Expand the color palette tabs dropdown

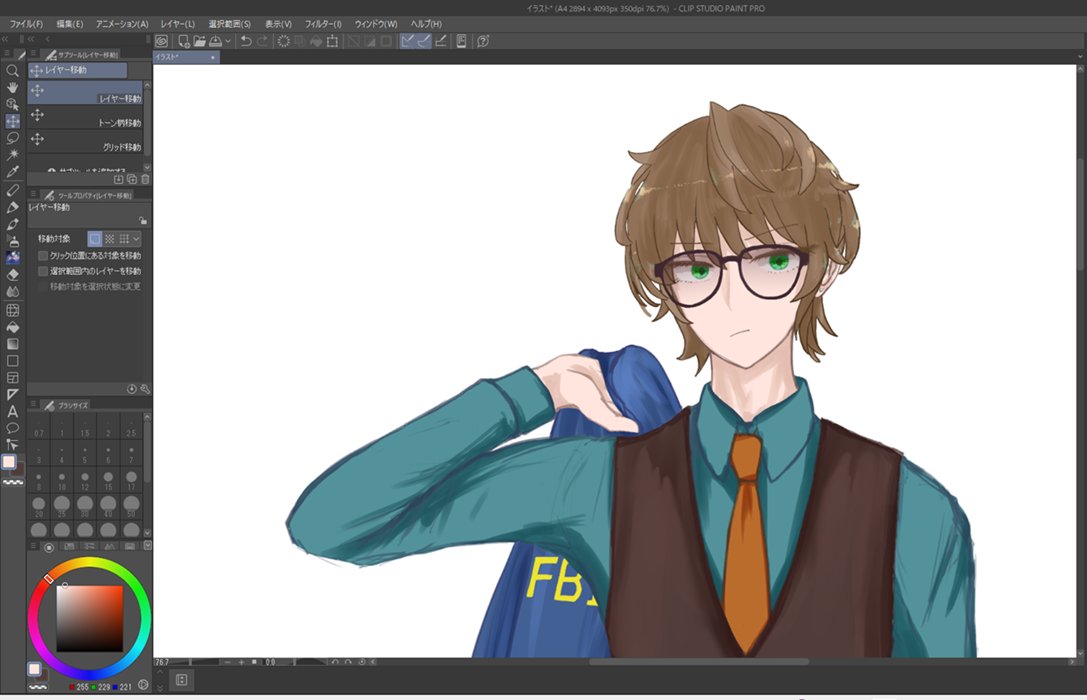[x=147, y=546]
